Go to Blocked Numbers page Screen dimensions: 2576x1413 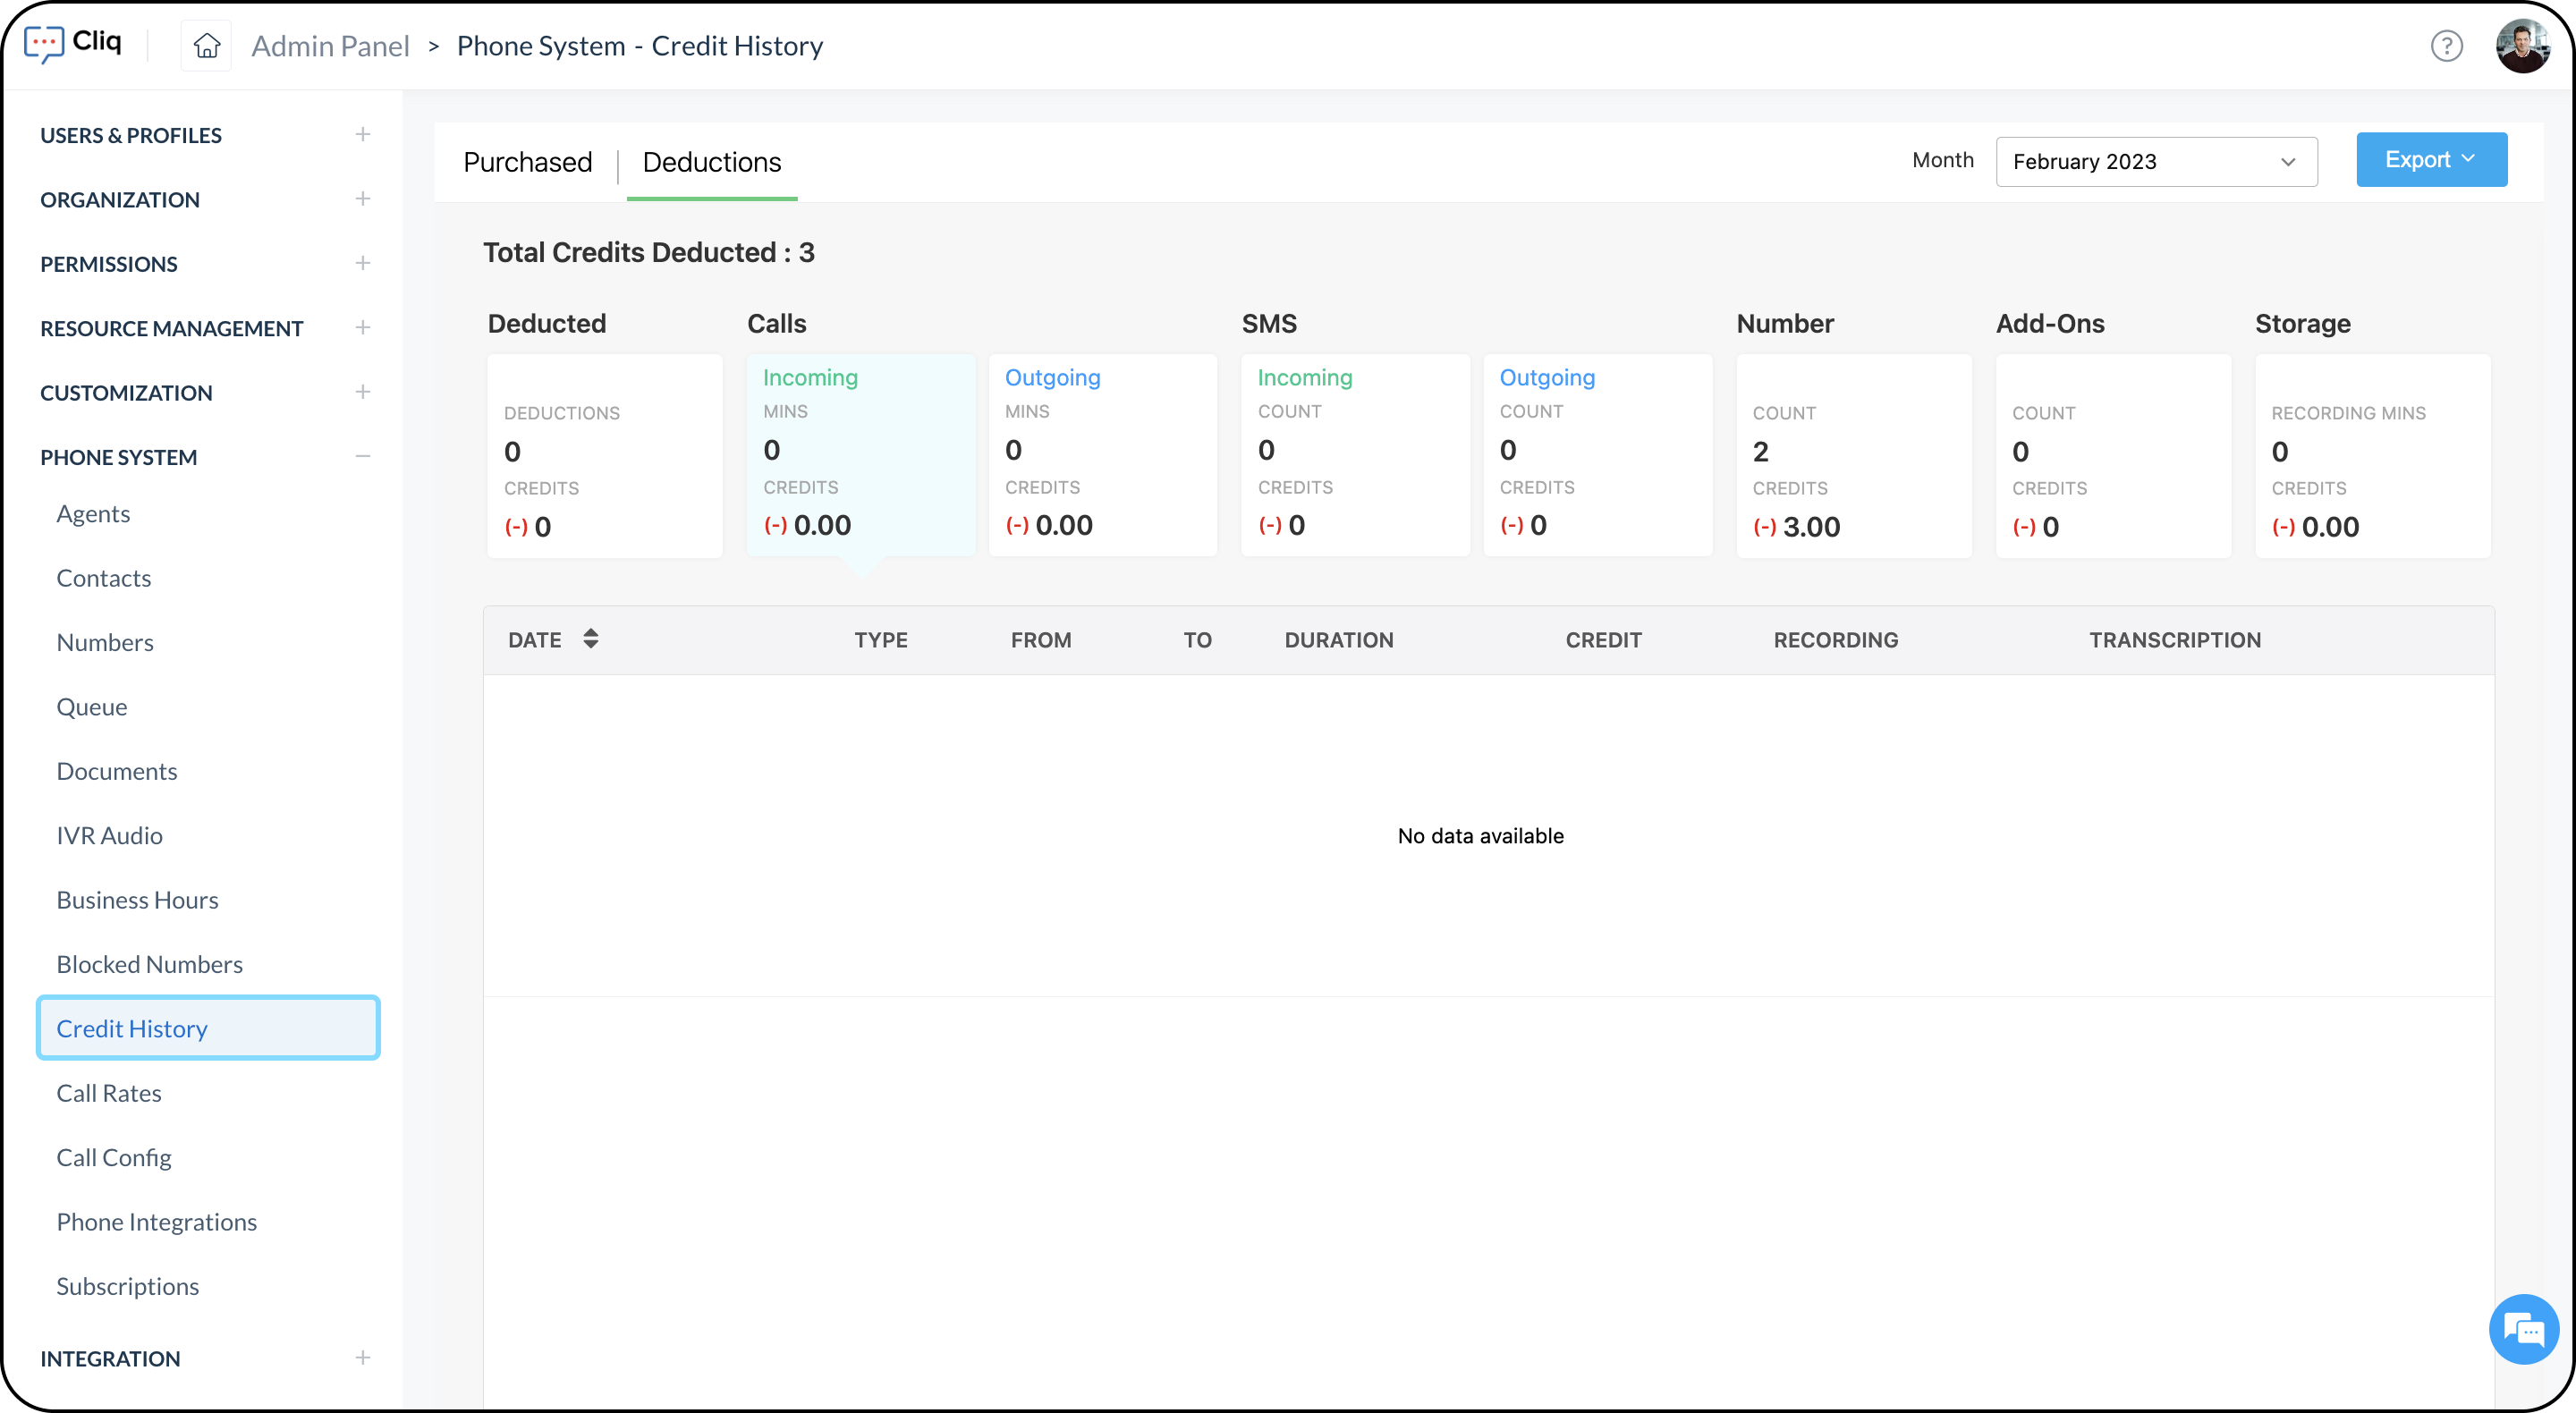(x=149, y=964)
